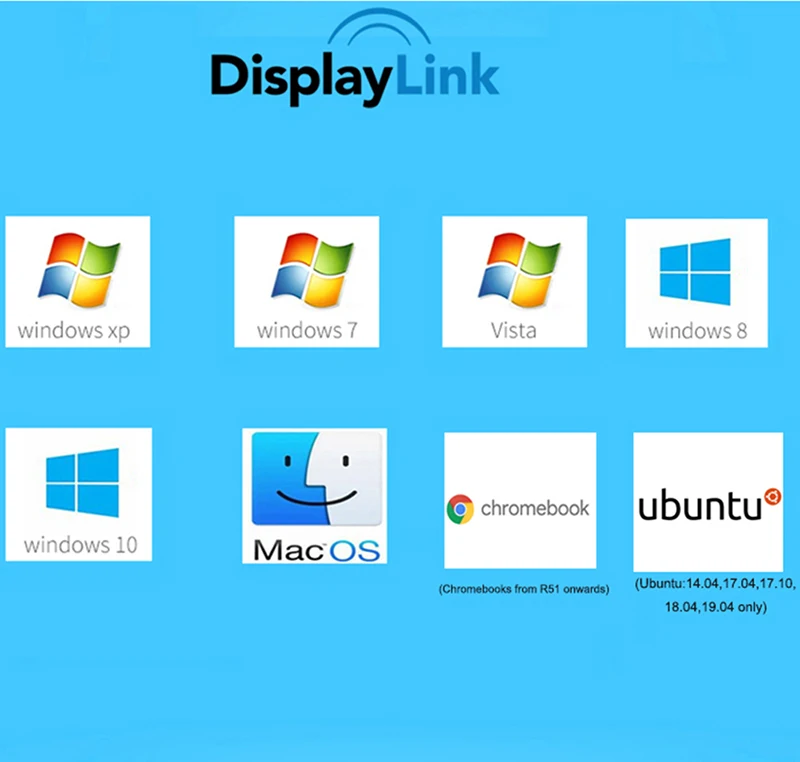Select the Windows 8 tile
The image size is (800, 762).
(x=696, y=283)
